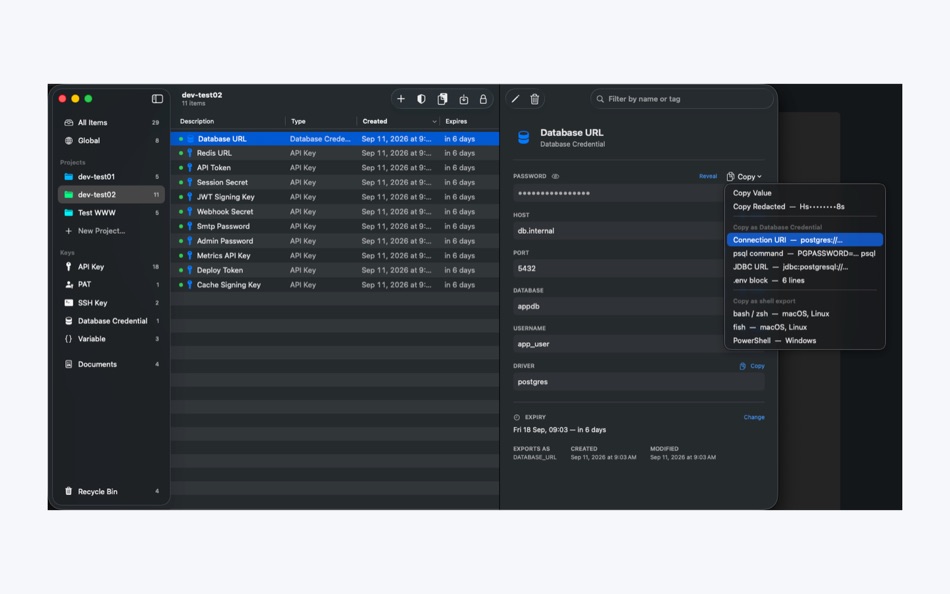Filter by API Key type

pyautogui.click(x=111, y=267)
